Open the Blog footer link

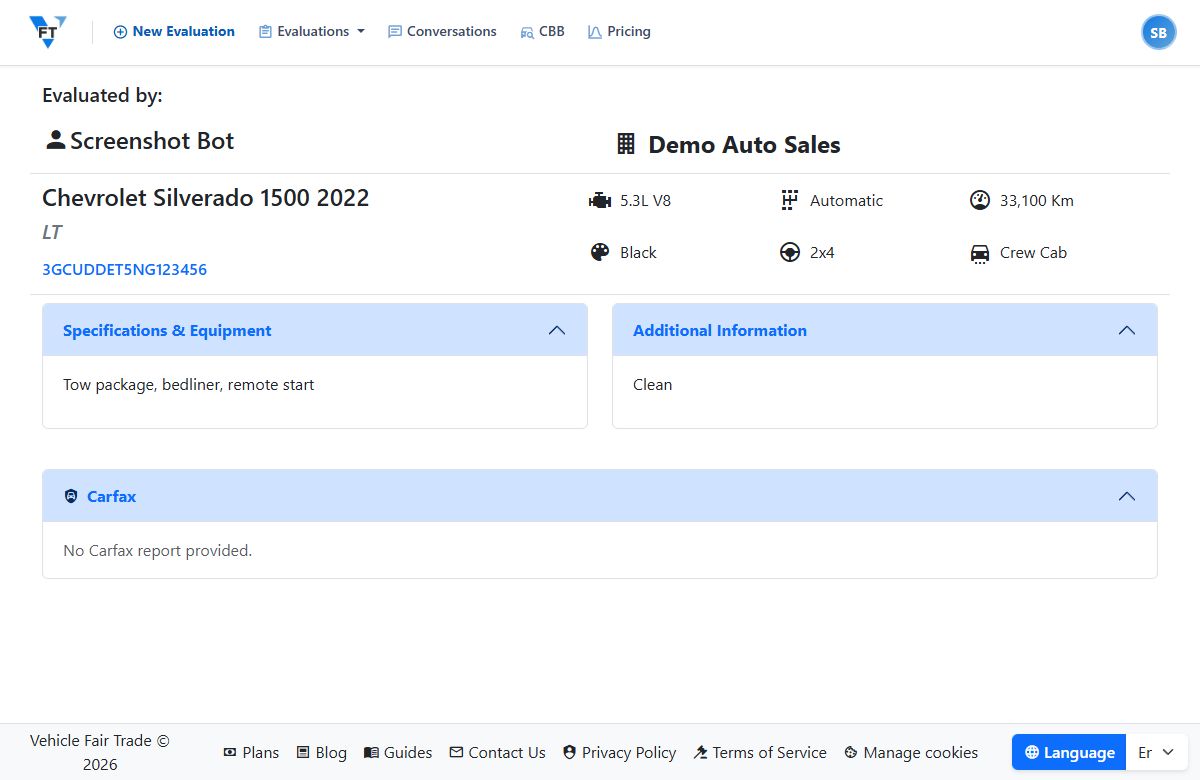point(321,752)
